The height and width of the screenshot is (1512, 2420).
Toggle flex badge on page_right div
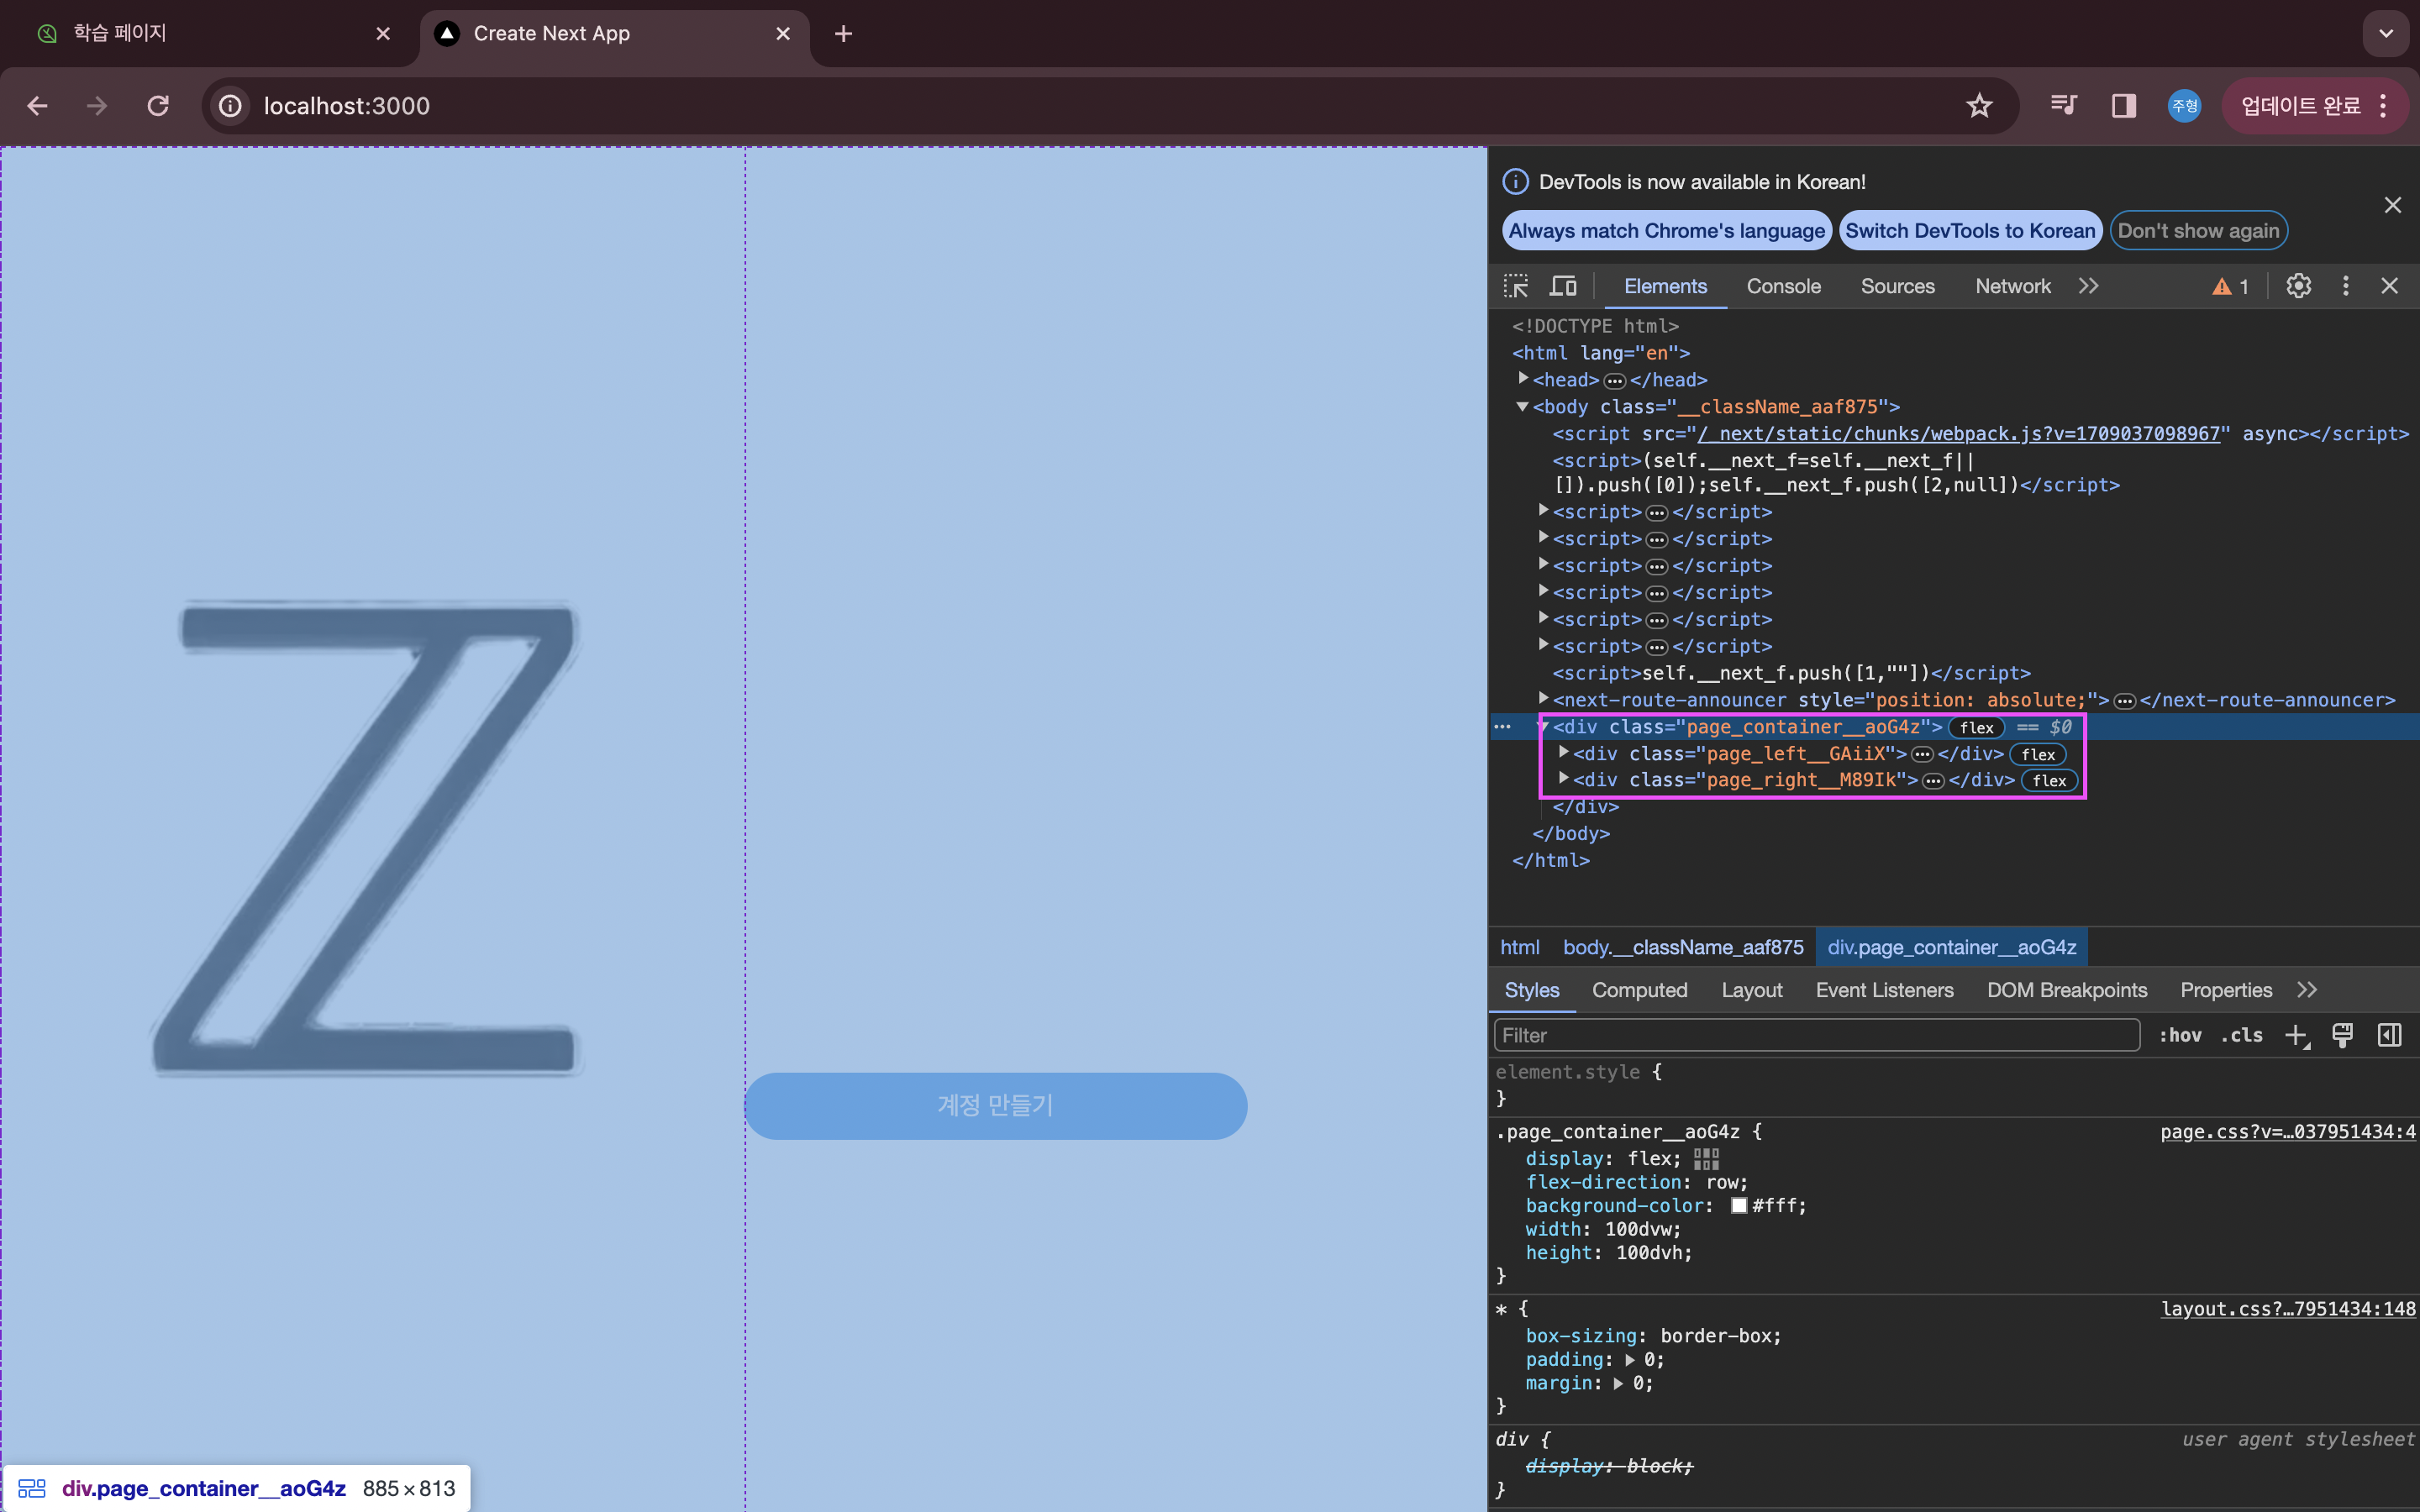click(x=2049, y=781)
